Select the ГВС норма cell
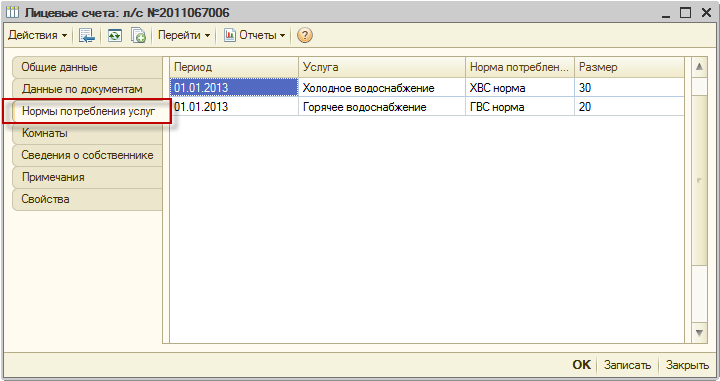720x381 pixels. point(520,106)
